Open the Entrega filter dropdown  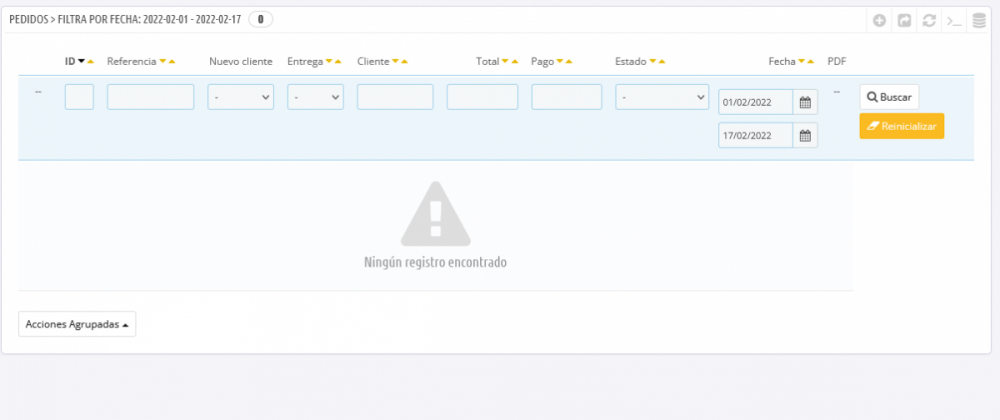315,97
